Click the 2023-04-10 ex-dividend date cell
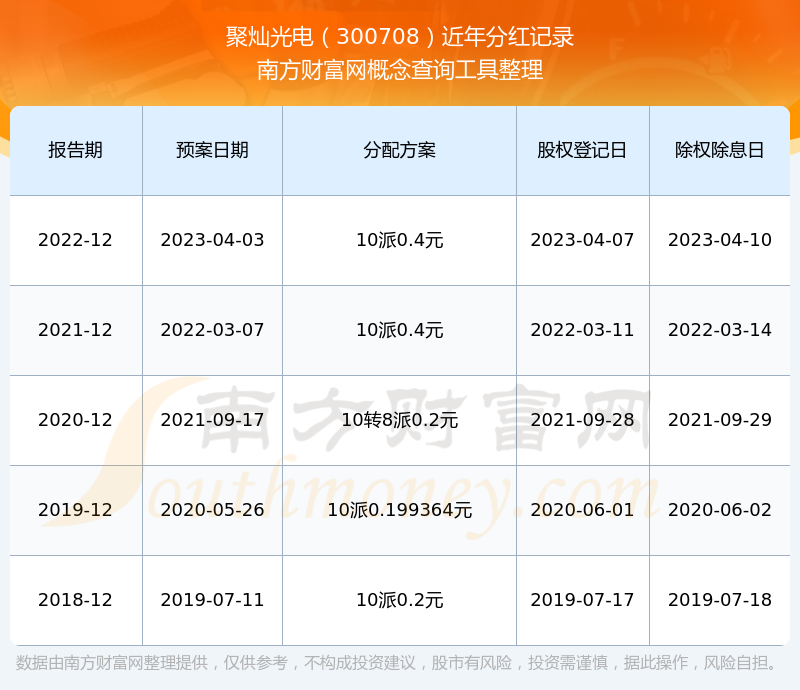Screen dimensions: 800x690 tap(719, 240)
